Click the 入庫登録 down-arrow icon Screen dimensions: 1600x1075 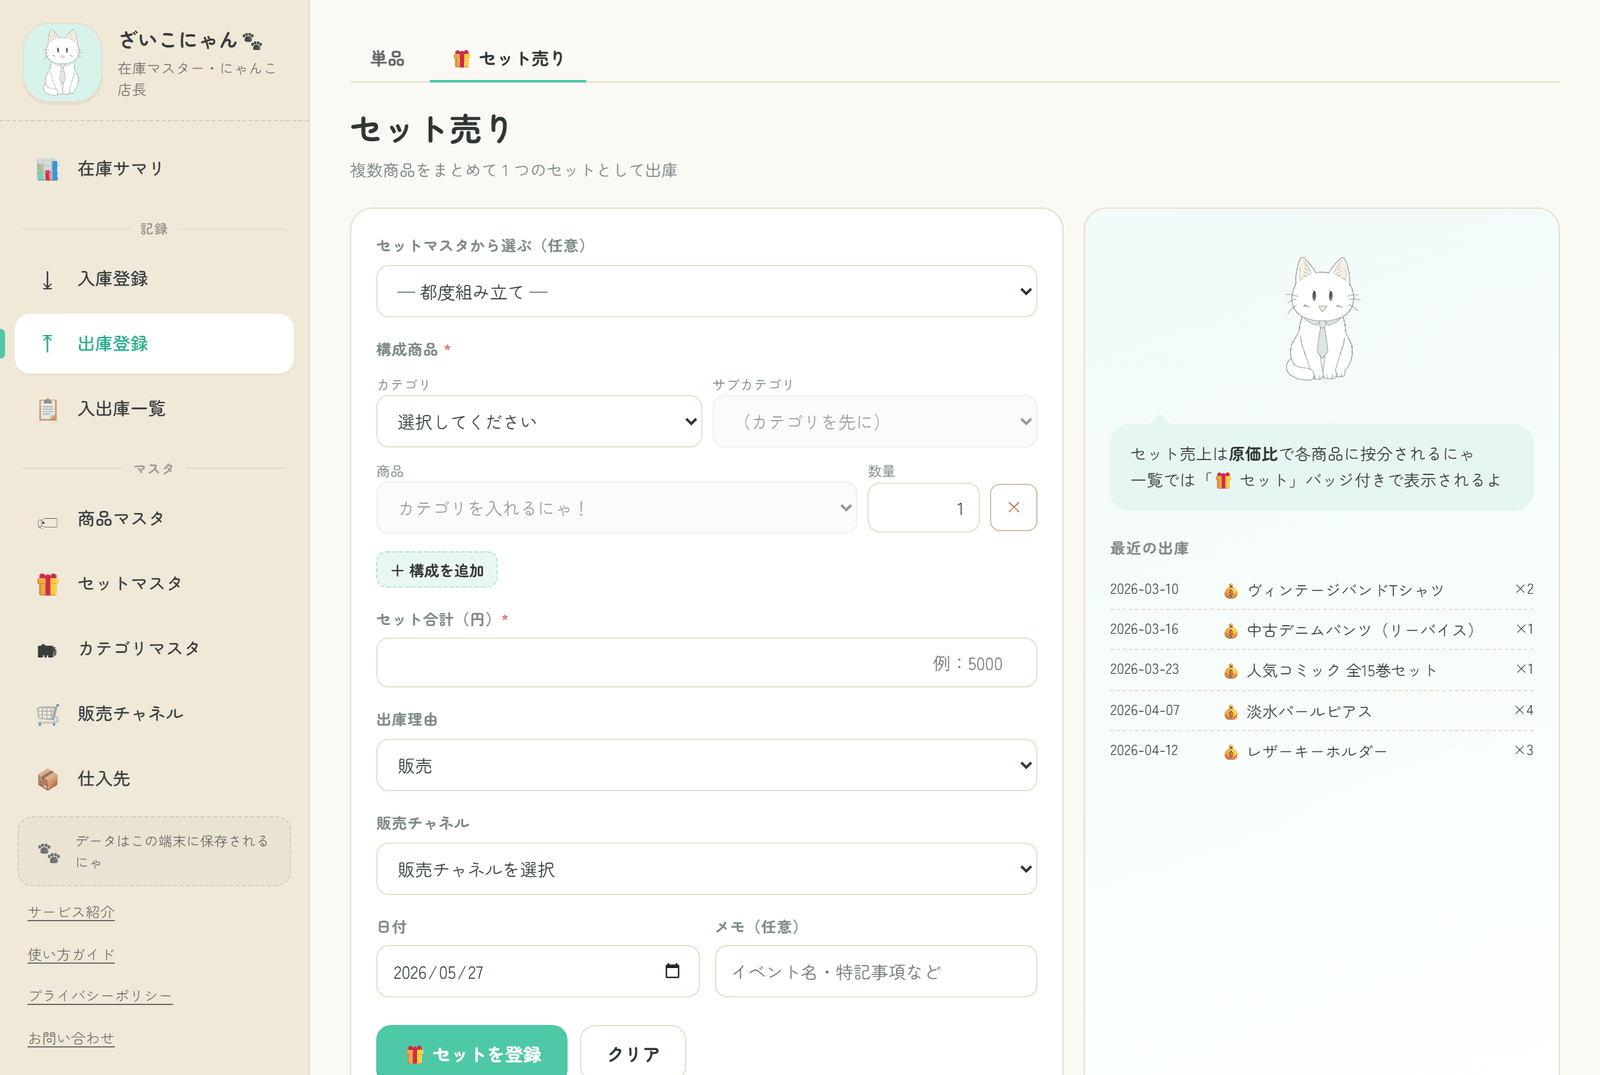click(x=47, y=279)
